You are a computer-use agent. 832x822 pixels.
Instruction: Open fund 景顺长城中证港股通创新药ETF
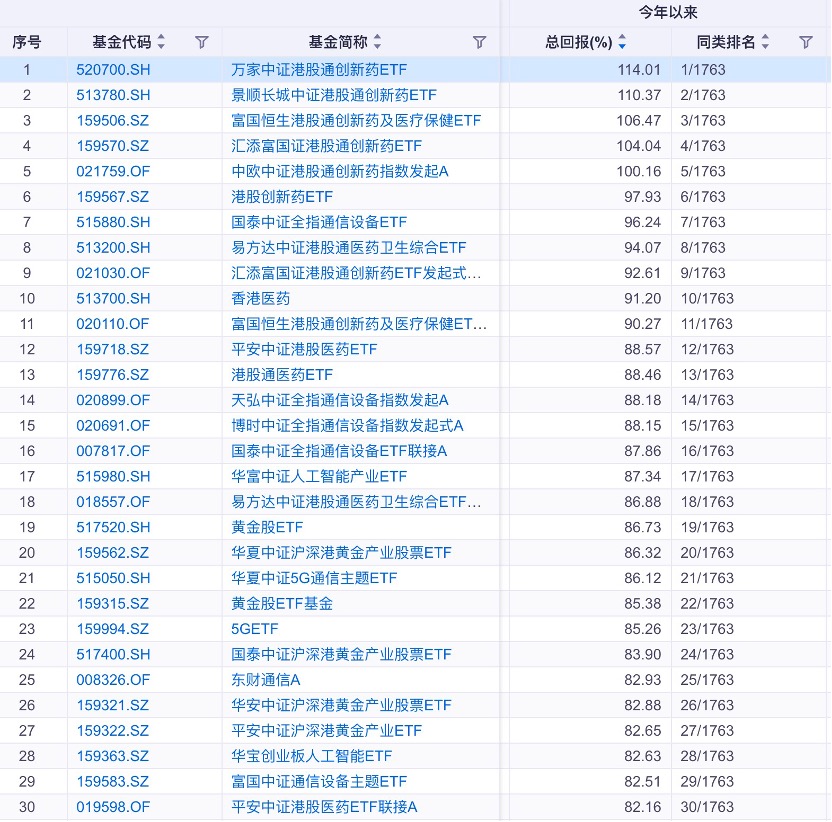click(x=334, y=95)
